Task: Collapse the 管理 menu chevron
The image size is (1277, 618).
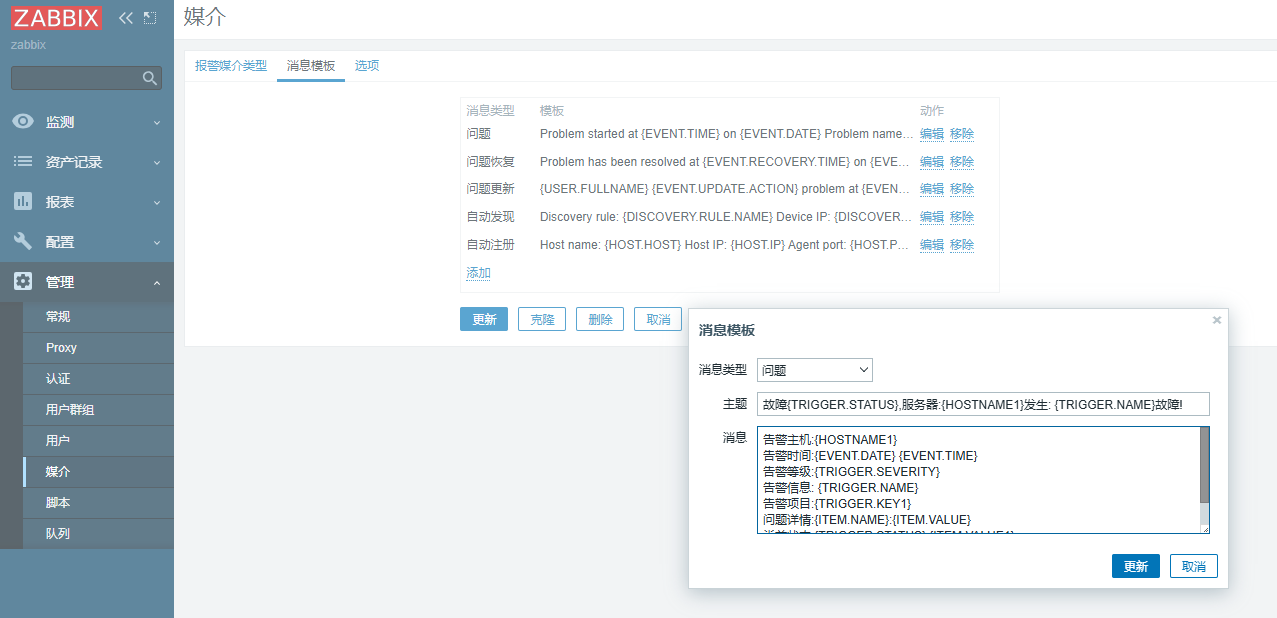Action: 157,283
